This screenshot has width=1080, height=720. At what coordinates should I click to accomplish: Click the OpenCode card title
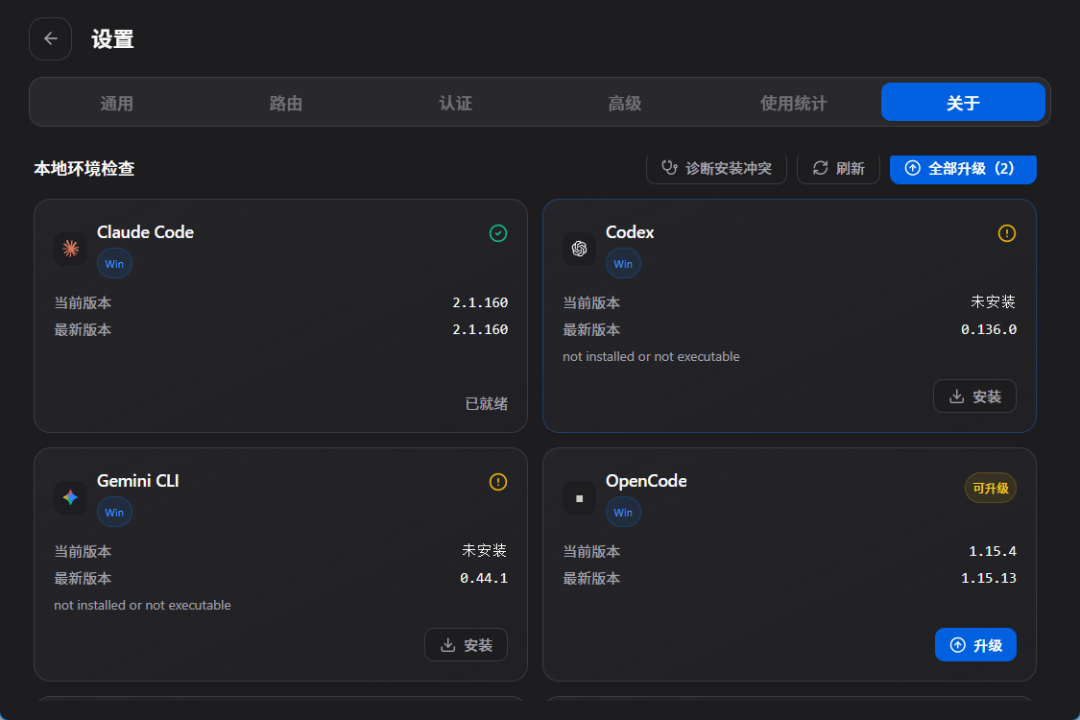(x=646, y=481)
